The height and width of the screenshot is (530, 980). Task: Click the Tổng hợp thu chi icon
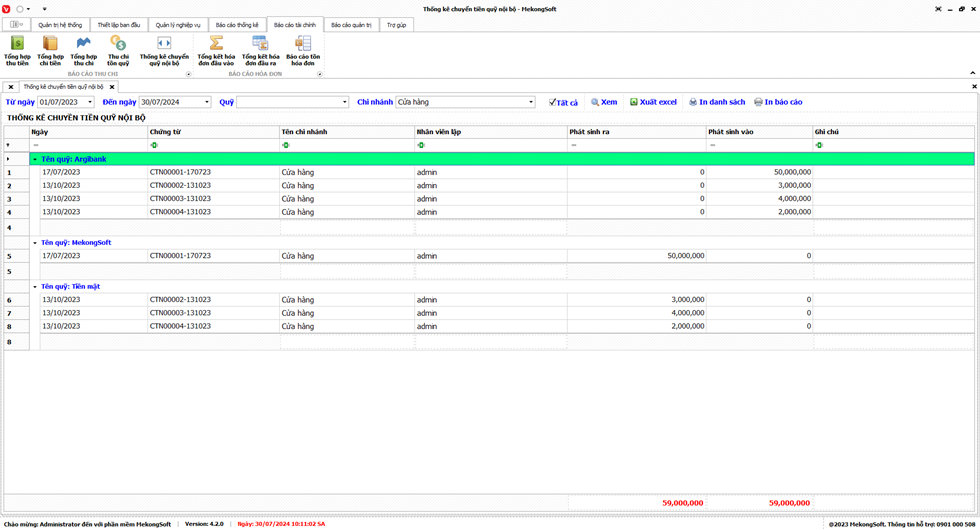click(84, 50)
